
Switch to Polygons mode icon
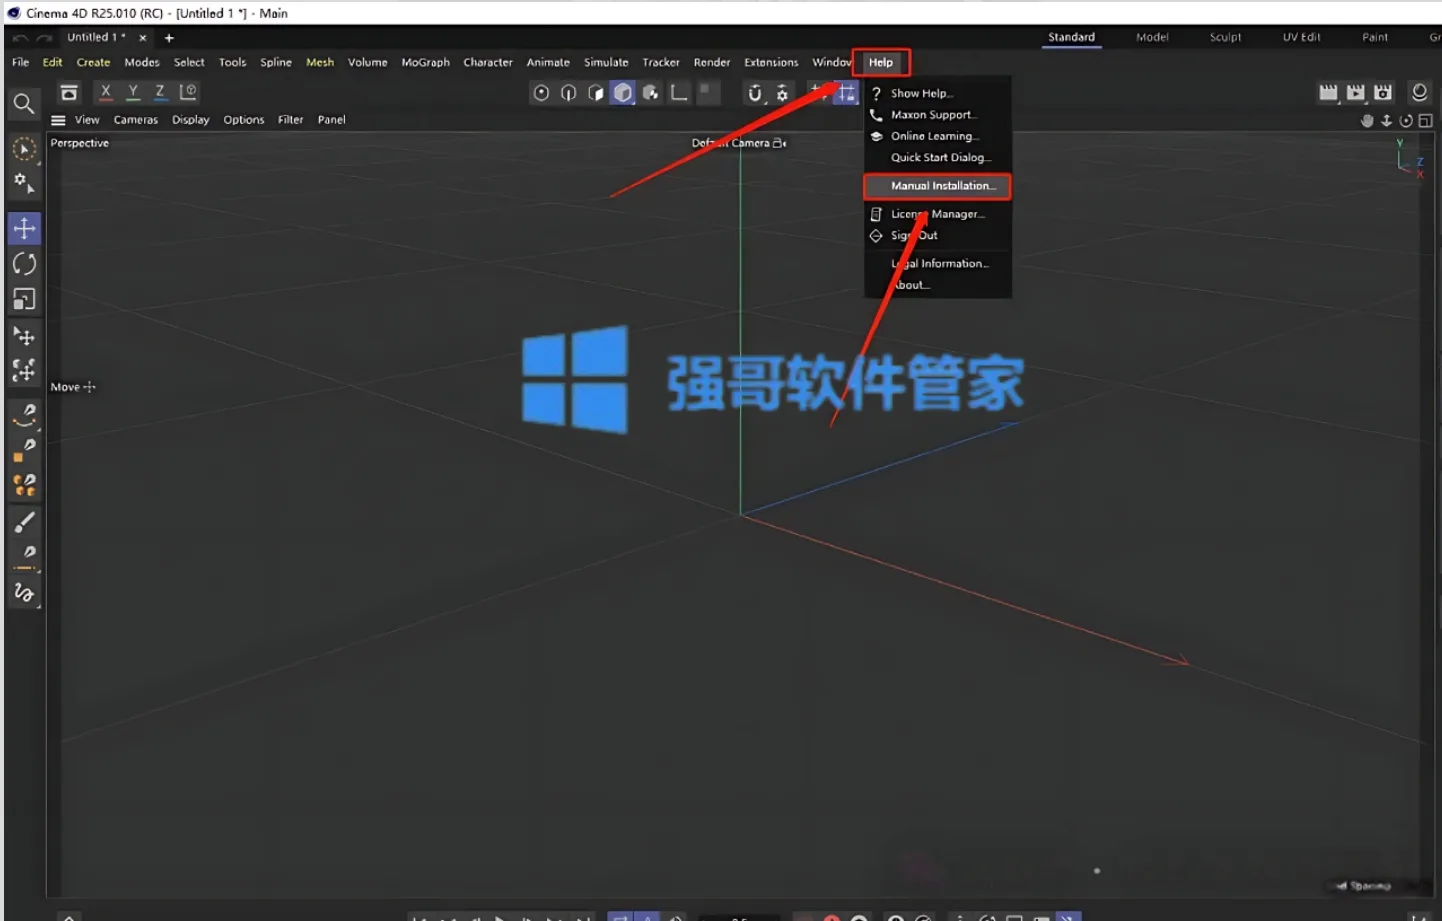coord(596,93)
